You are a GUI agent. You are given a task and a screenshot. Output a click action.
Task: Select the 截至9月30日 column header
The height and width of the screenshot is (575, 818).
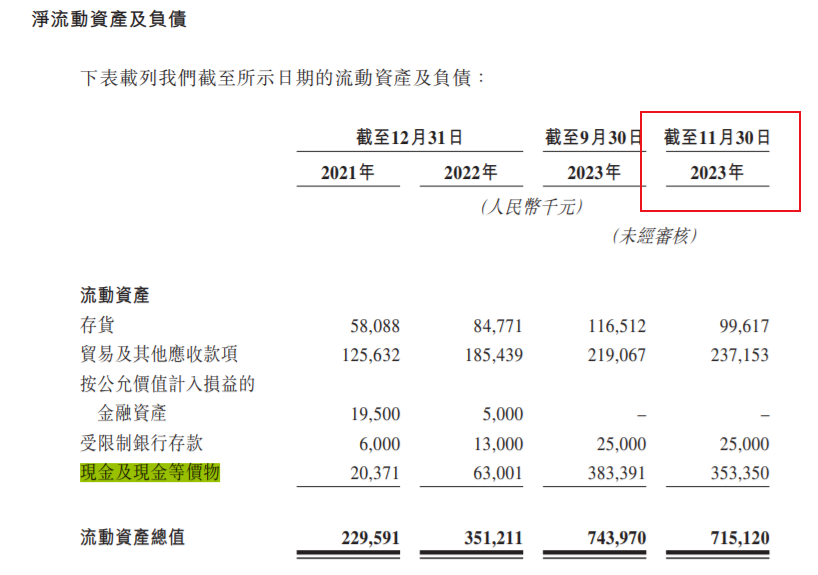(x=593, y=137)
